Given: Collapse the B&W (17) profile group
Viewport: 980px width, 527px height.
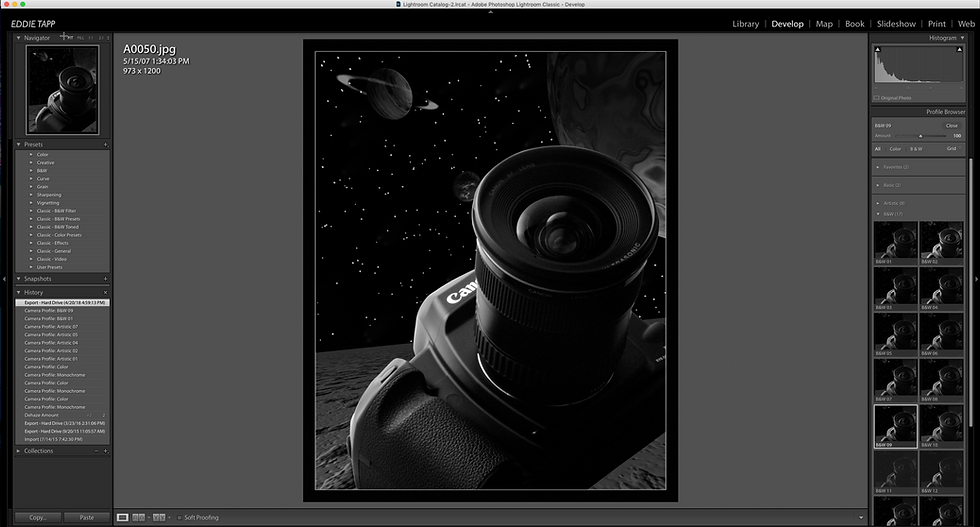Looking at the screenshot, I should [878, 214].
